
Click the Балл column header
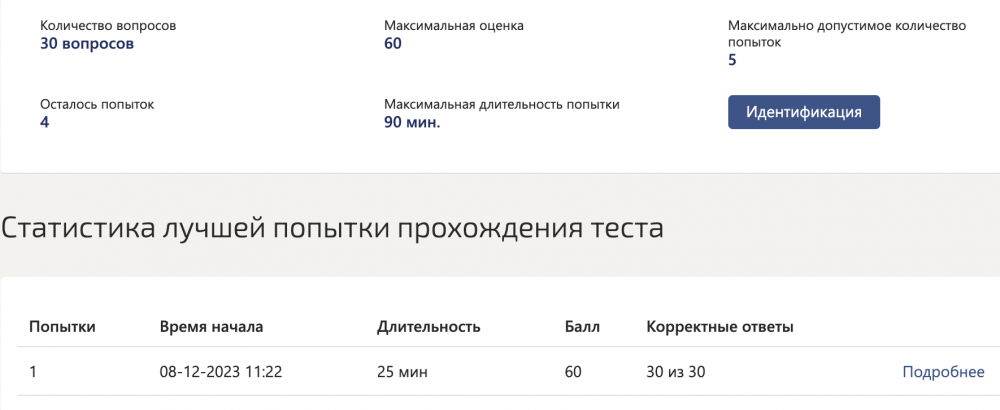pos(581,327)
